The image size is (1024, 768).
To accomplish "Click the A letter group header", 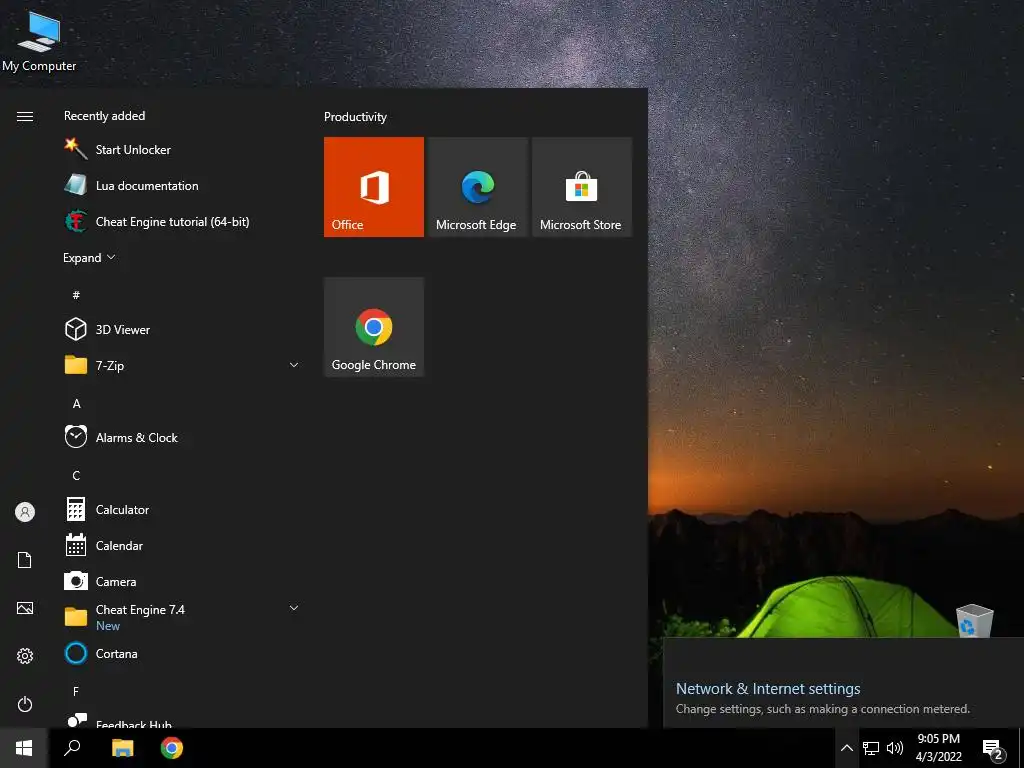I will pyautogui.click(x=76, y=404).
